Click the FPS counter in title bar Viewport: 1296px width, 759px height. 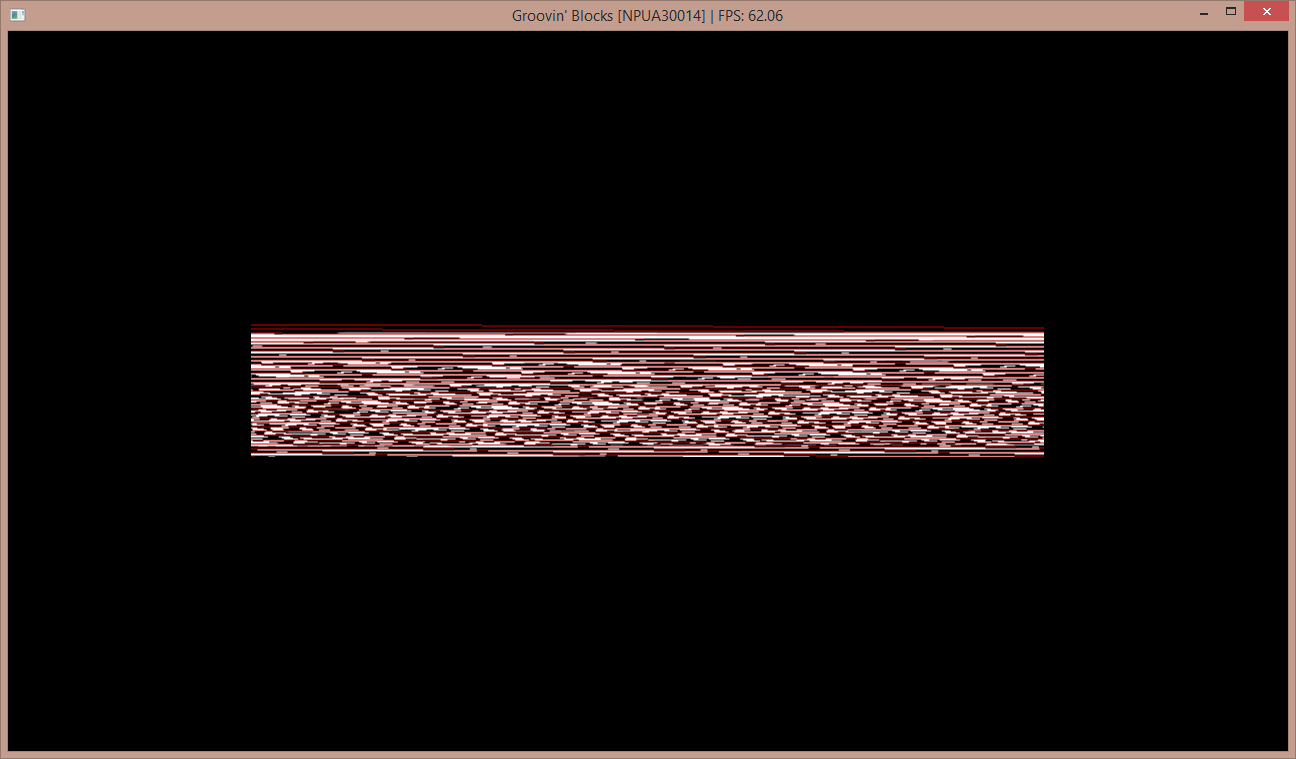click(750, 16)
